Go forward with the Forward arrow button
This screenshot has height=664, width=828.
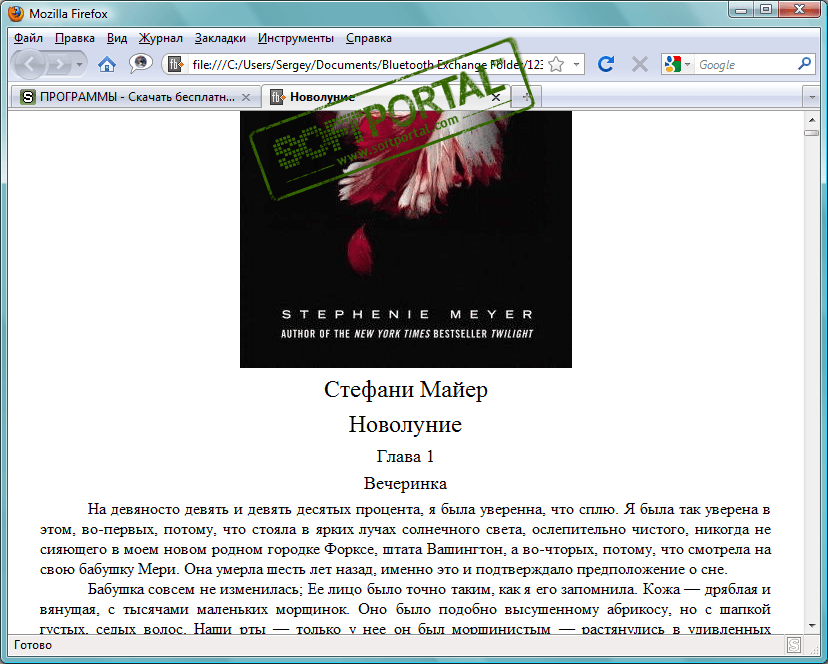pyautogui.click(x=59, y=65)
